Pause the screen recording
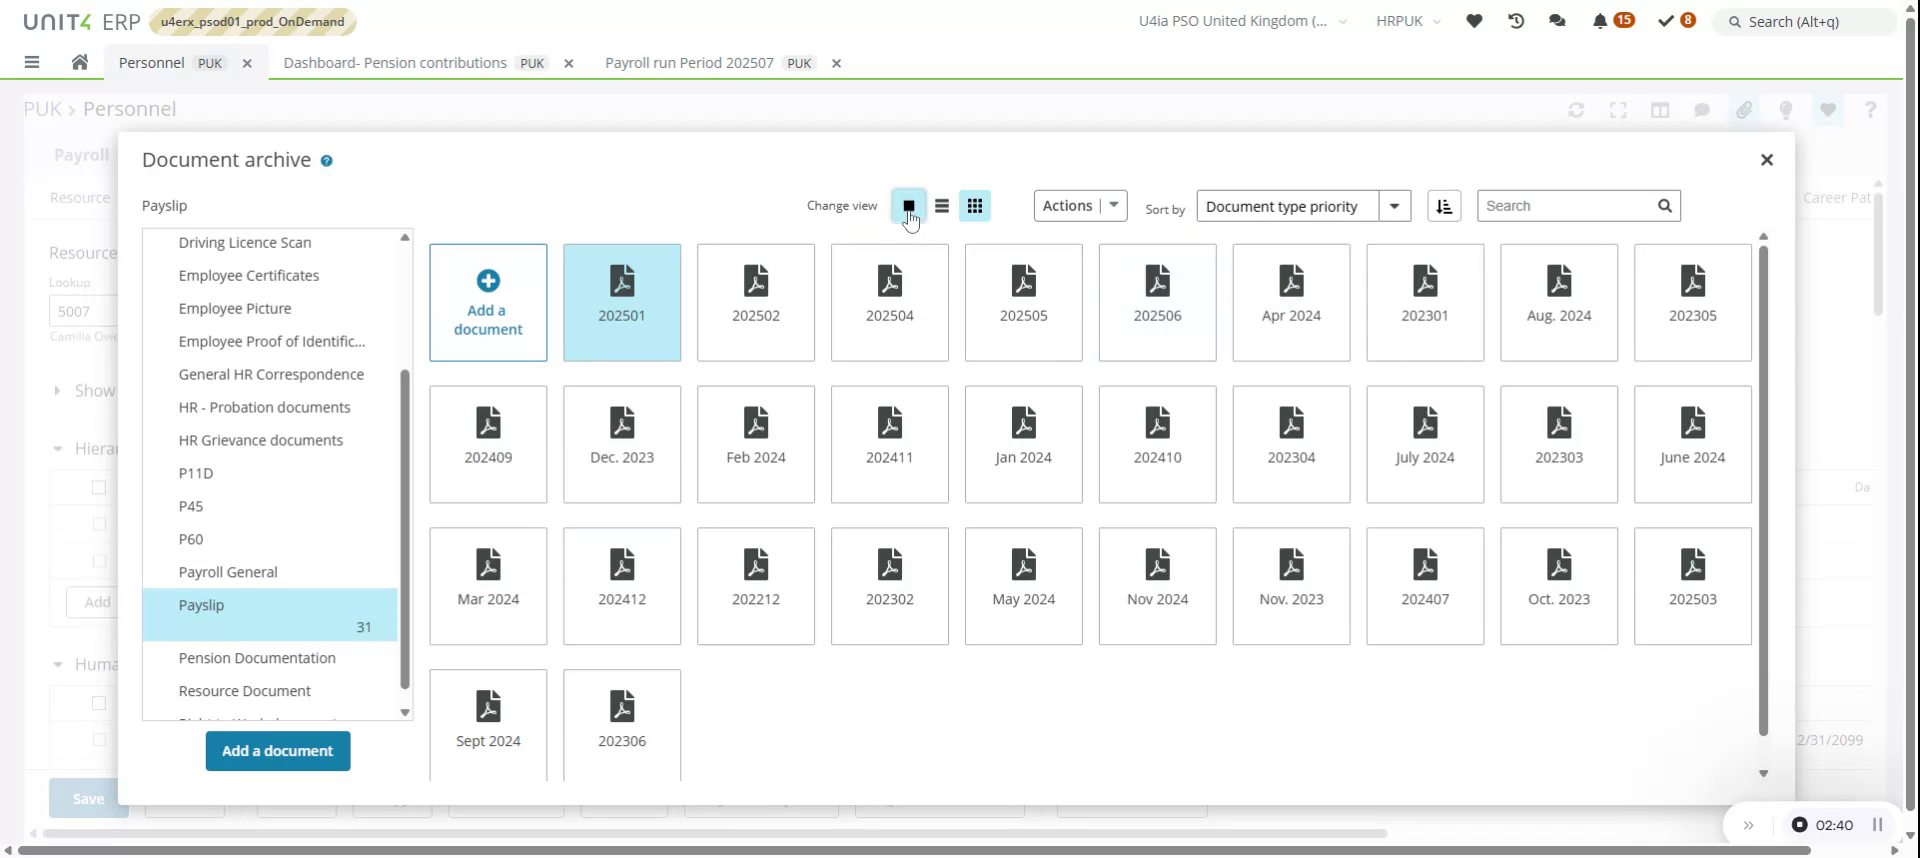This screenshot has height=858, width=1920. 1878,825
